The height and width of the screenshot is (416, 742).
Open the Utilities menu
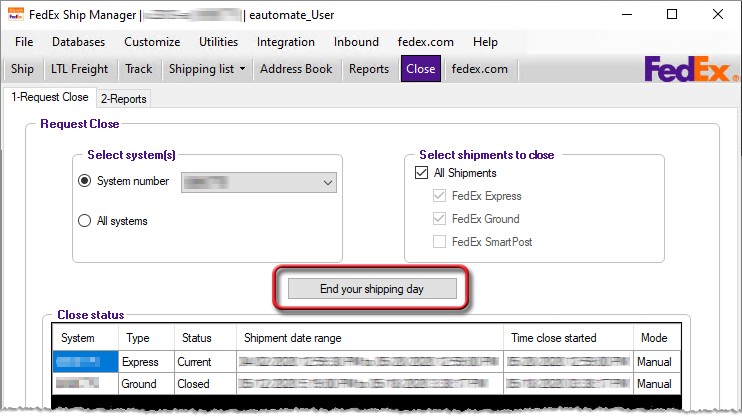click(218, 42)
